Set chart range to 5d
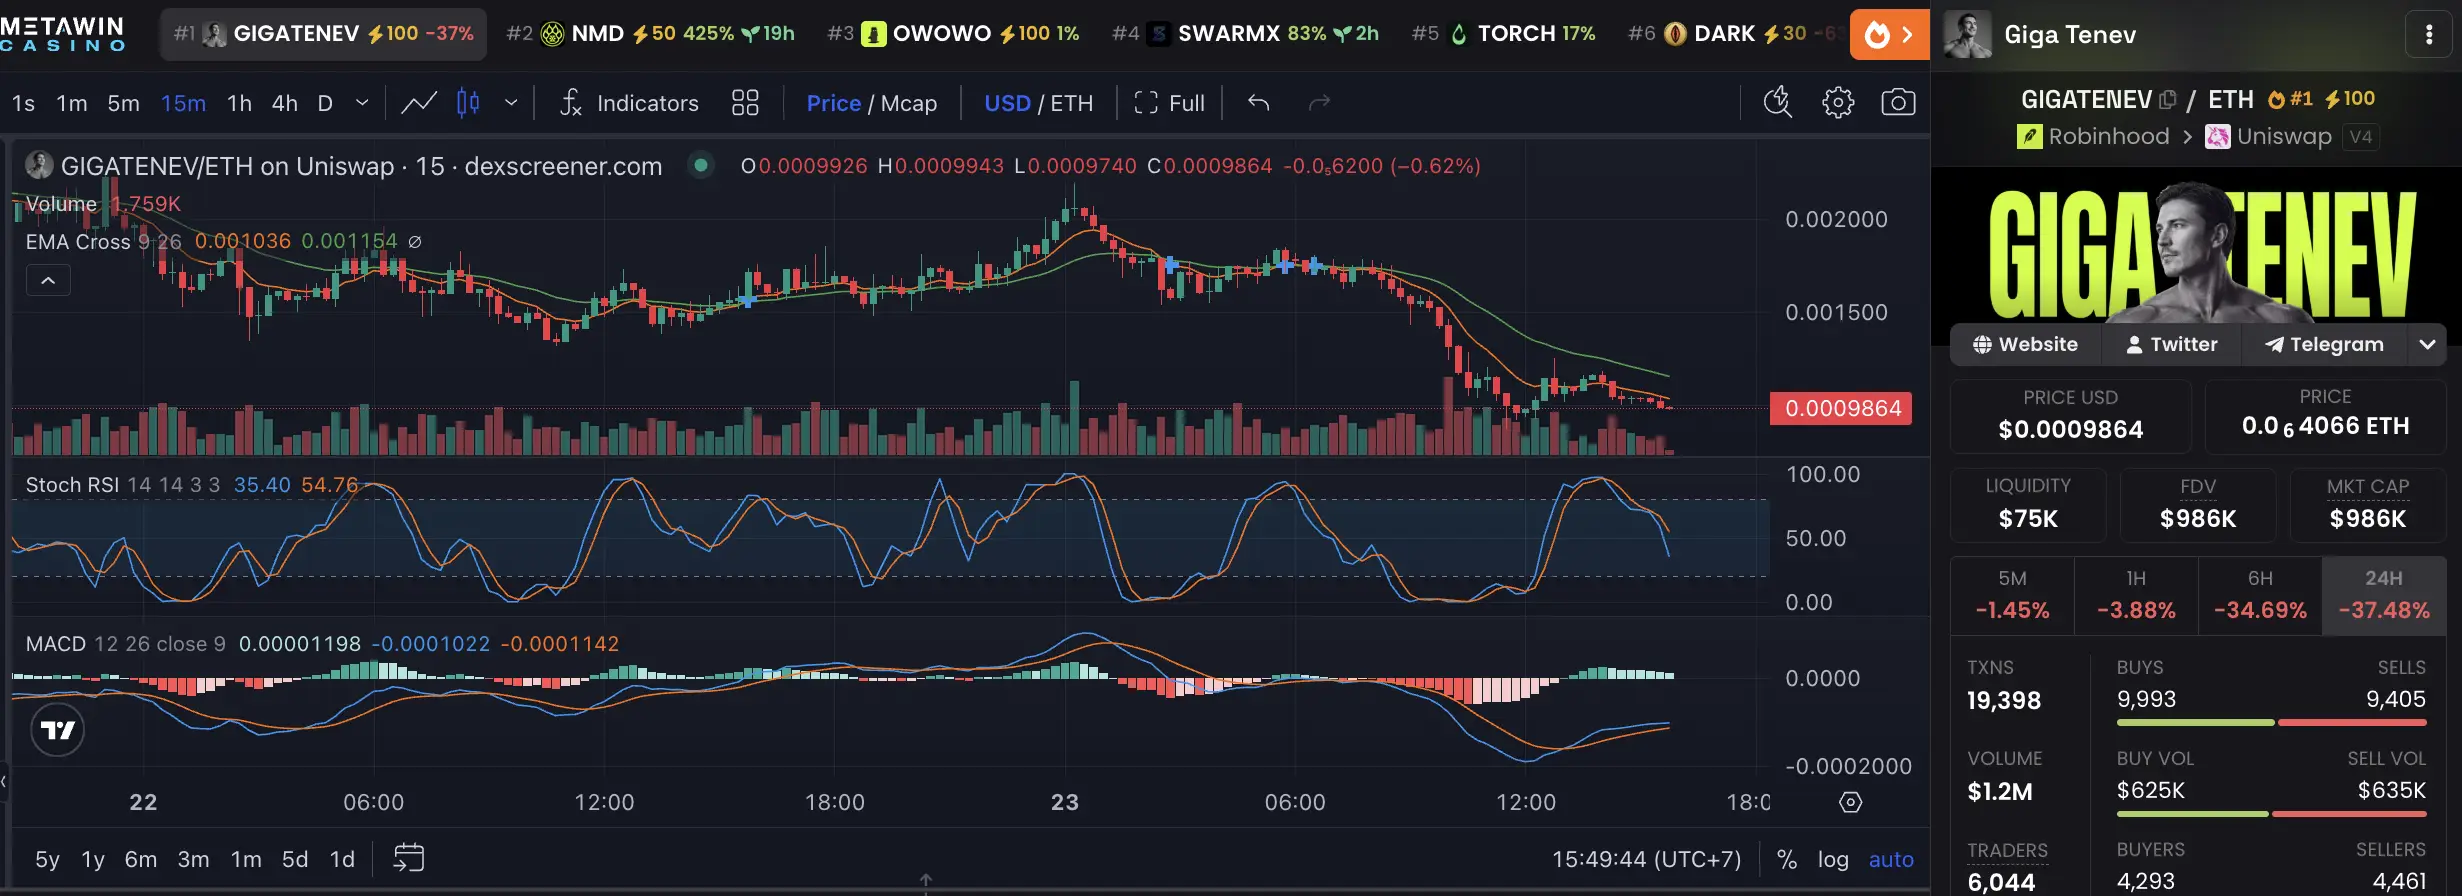Image resolution: width=2462 pixels, height=896 pixels. pyautogui.click(x=295, y=859)
